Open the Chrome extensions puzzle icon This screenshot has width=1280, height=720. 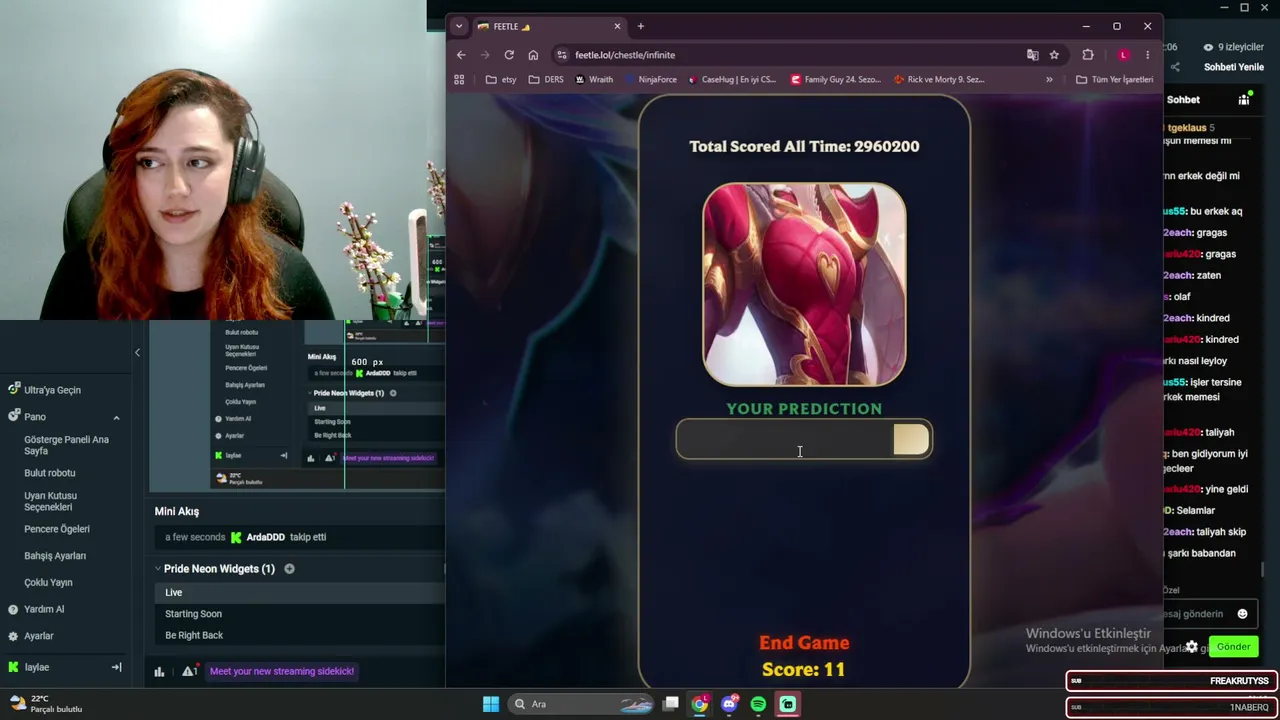(1088, 55)
